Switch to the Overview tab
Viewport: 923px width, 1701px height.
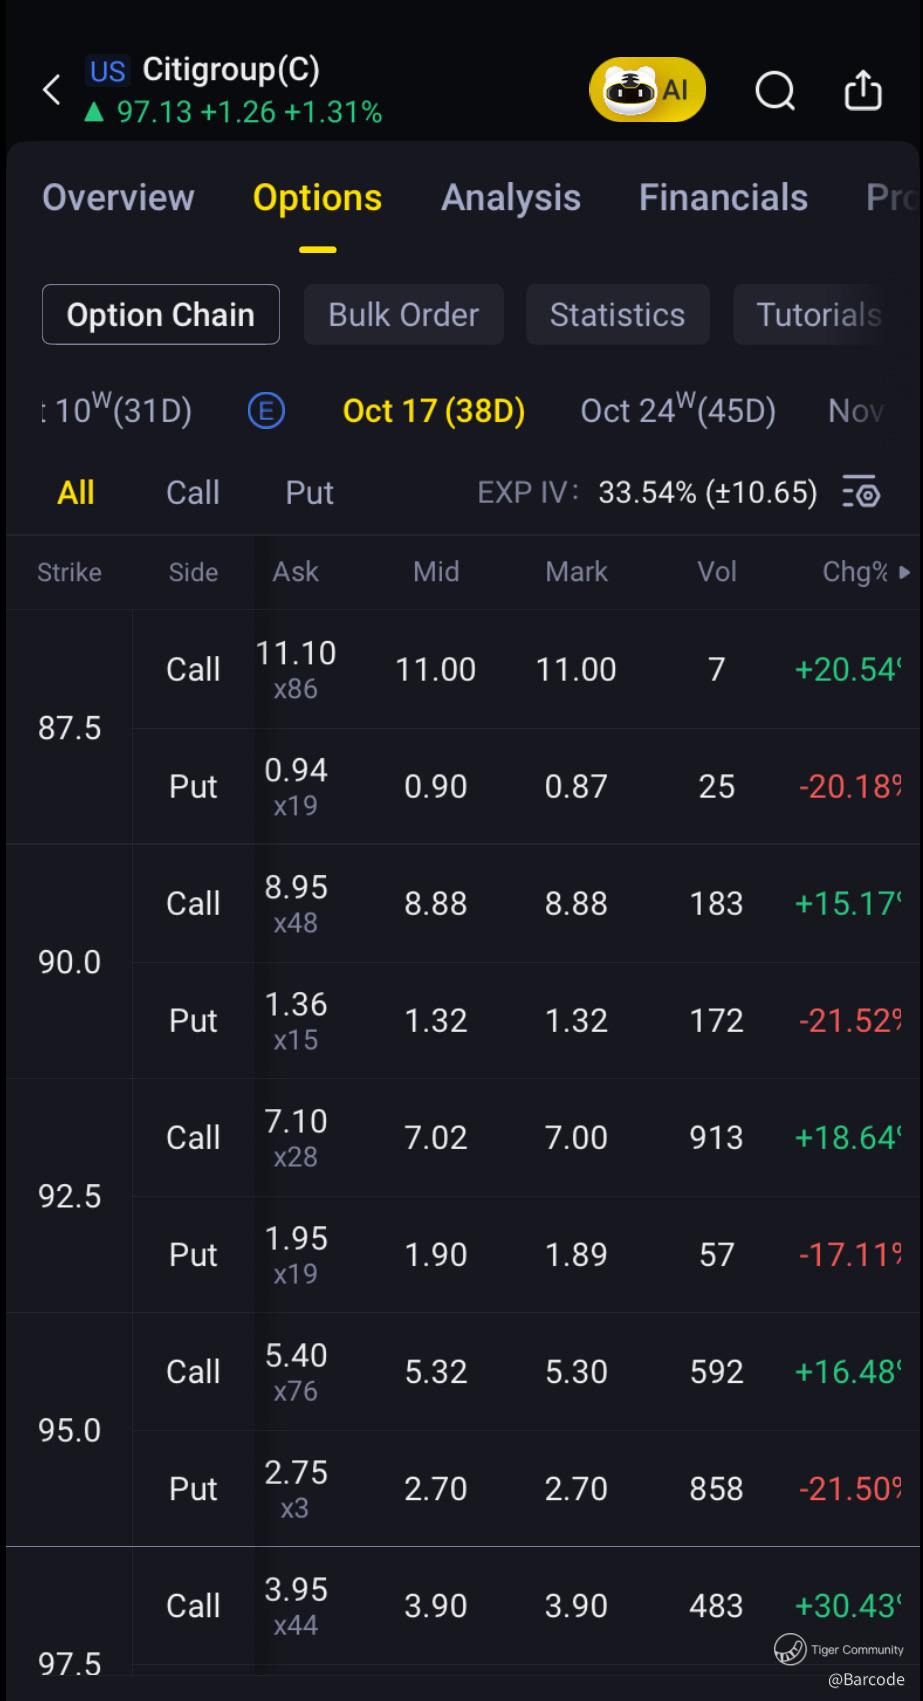pyautogui.click(x=118, y=198)
